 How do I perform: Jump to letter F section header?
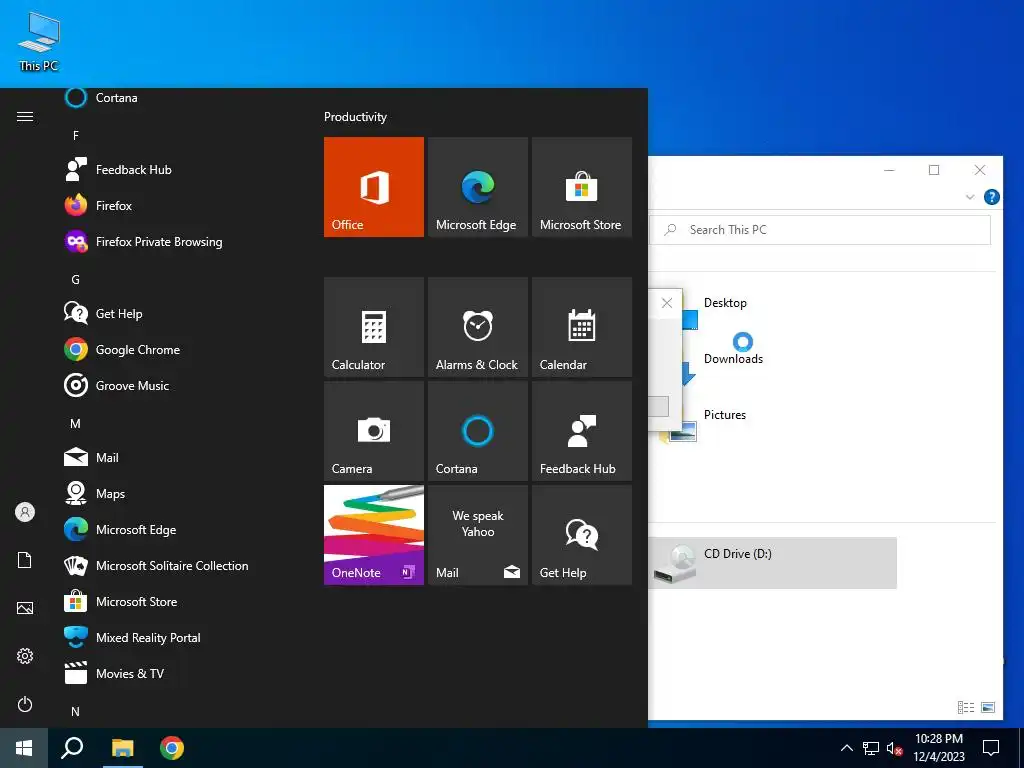click(x=76, y=136)
